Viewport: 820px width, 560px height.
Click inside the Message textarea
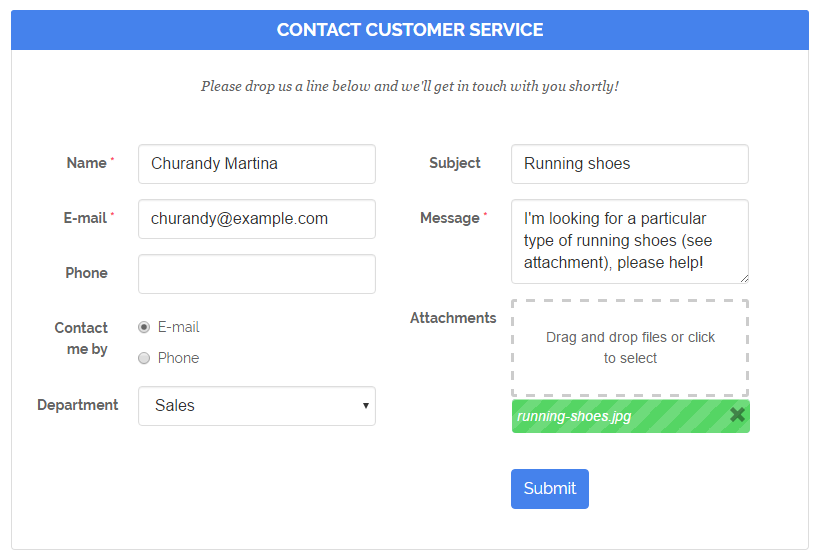pyautogui.click(x=629, y=241)
